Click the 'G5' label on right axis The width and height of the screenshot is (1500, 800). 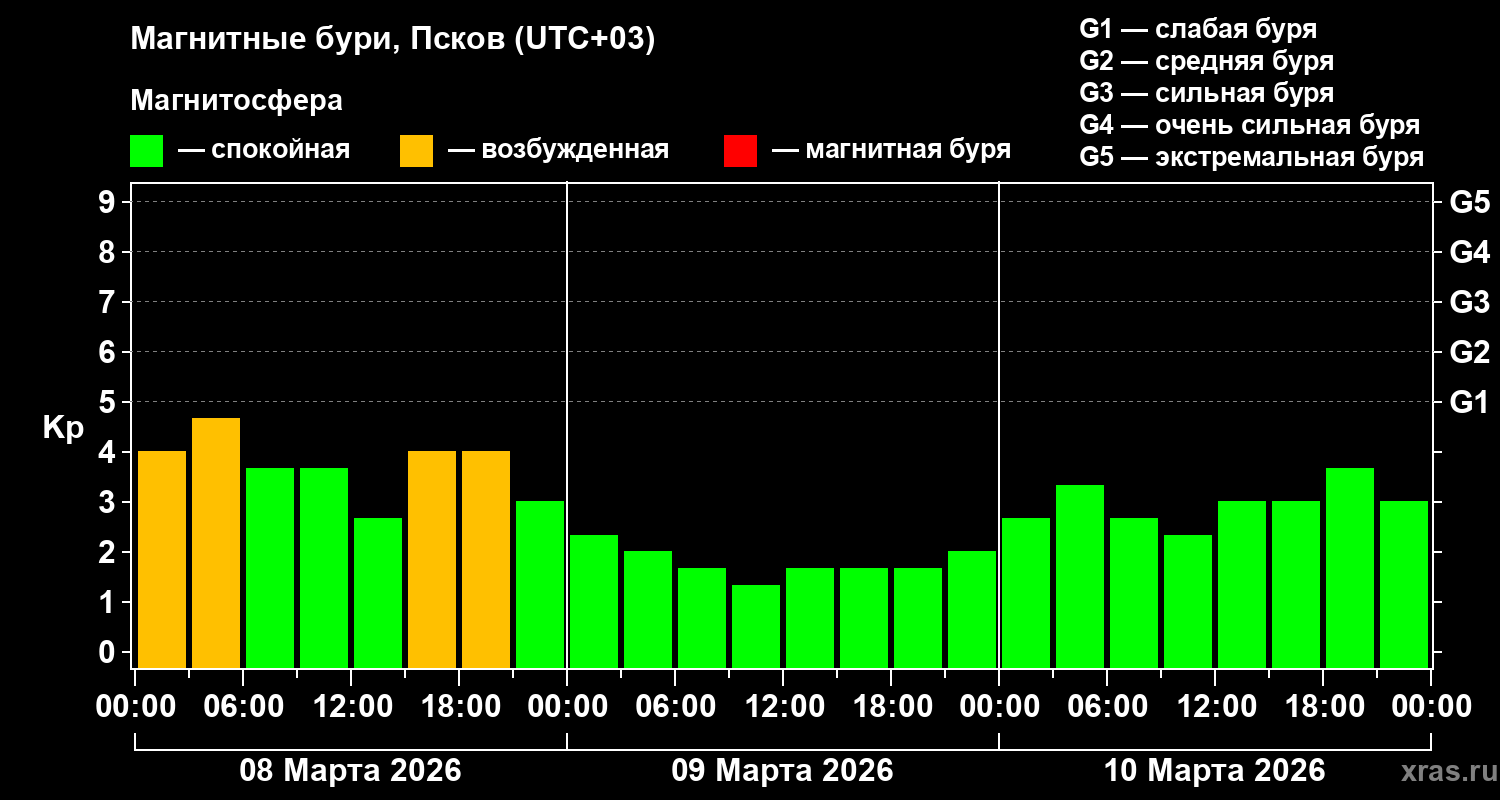point(1469,202)
